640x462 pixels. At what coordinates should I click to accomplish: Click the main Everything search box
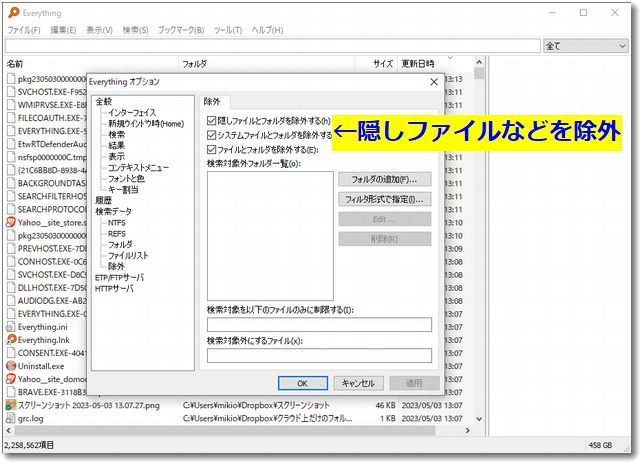click(x=273, y=46)
